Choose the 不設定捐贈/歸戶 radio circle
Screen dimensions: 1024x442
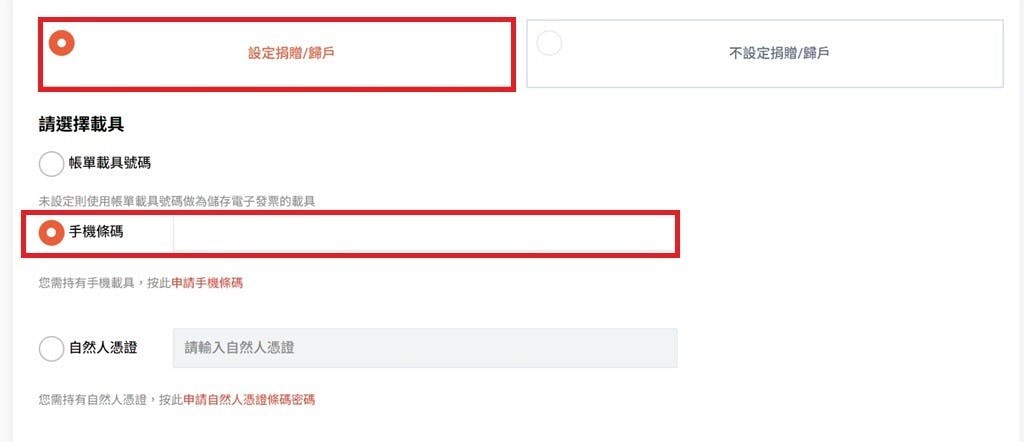549,44
